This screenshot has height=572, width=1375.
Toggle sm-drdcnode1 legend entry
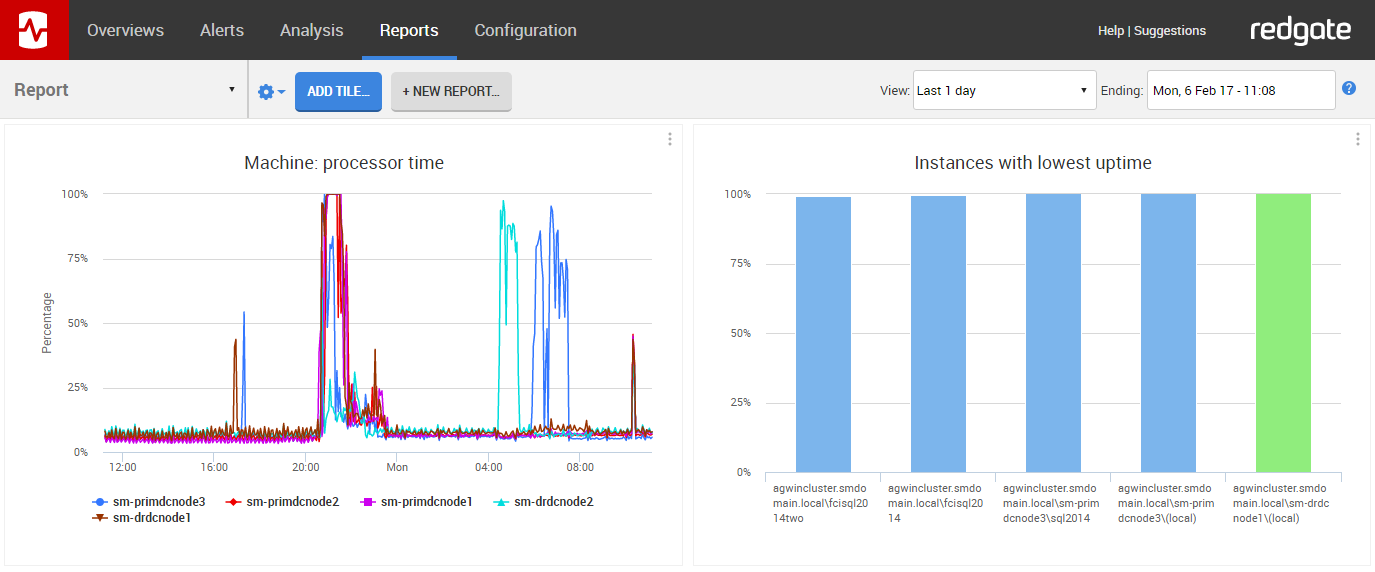(151, 518)
